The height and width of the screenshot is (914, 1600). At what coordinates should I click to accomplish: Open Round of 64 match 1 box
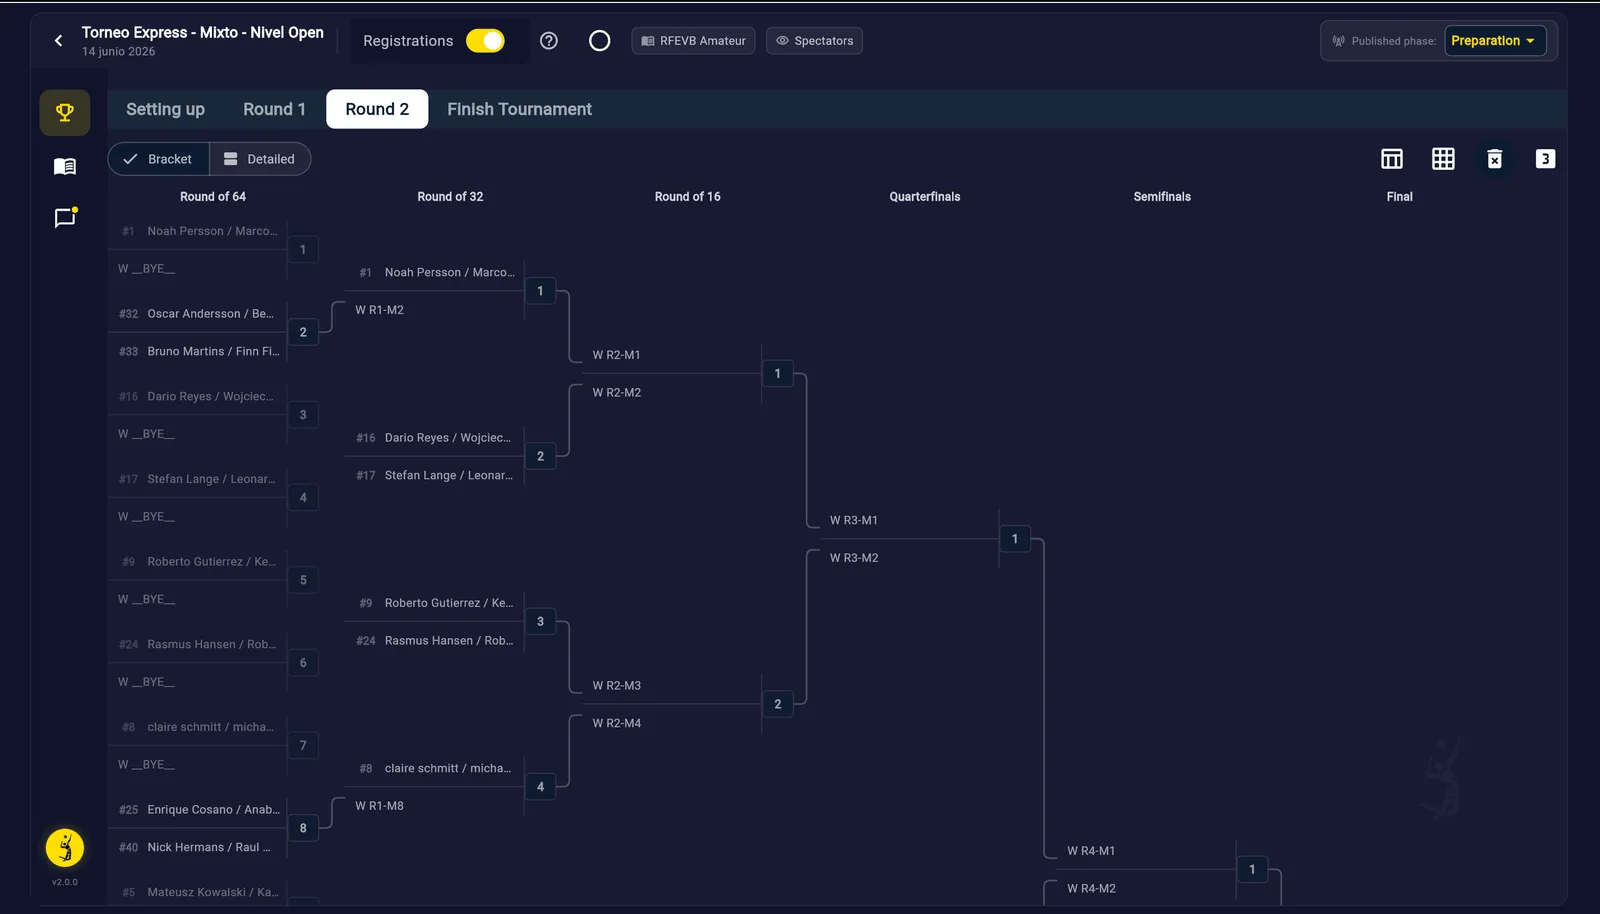pyautogui.click(x=303, y=250)
